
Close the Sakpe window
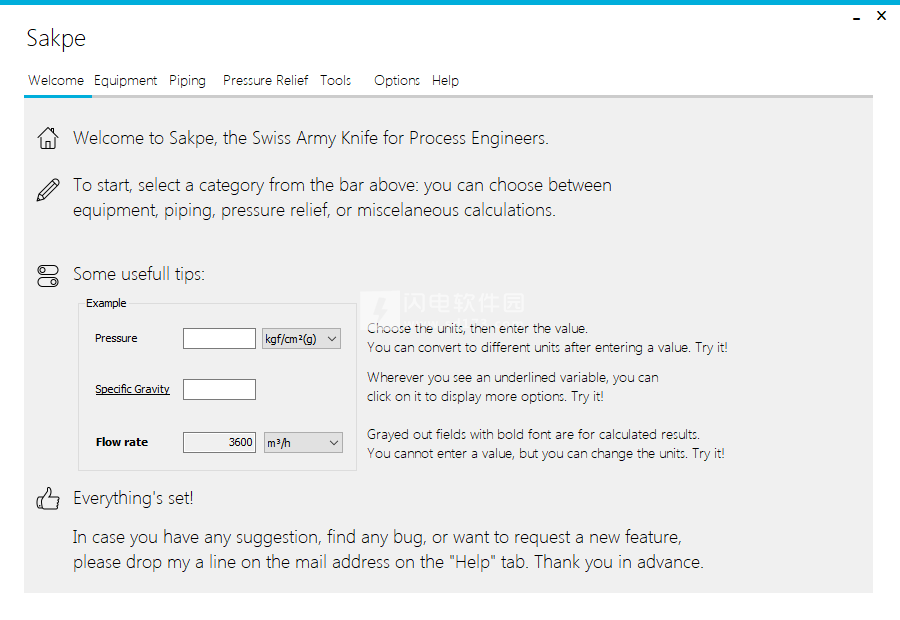click(882, 16)
